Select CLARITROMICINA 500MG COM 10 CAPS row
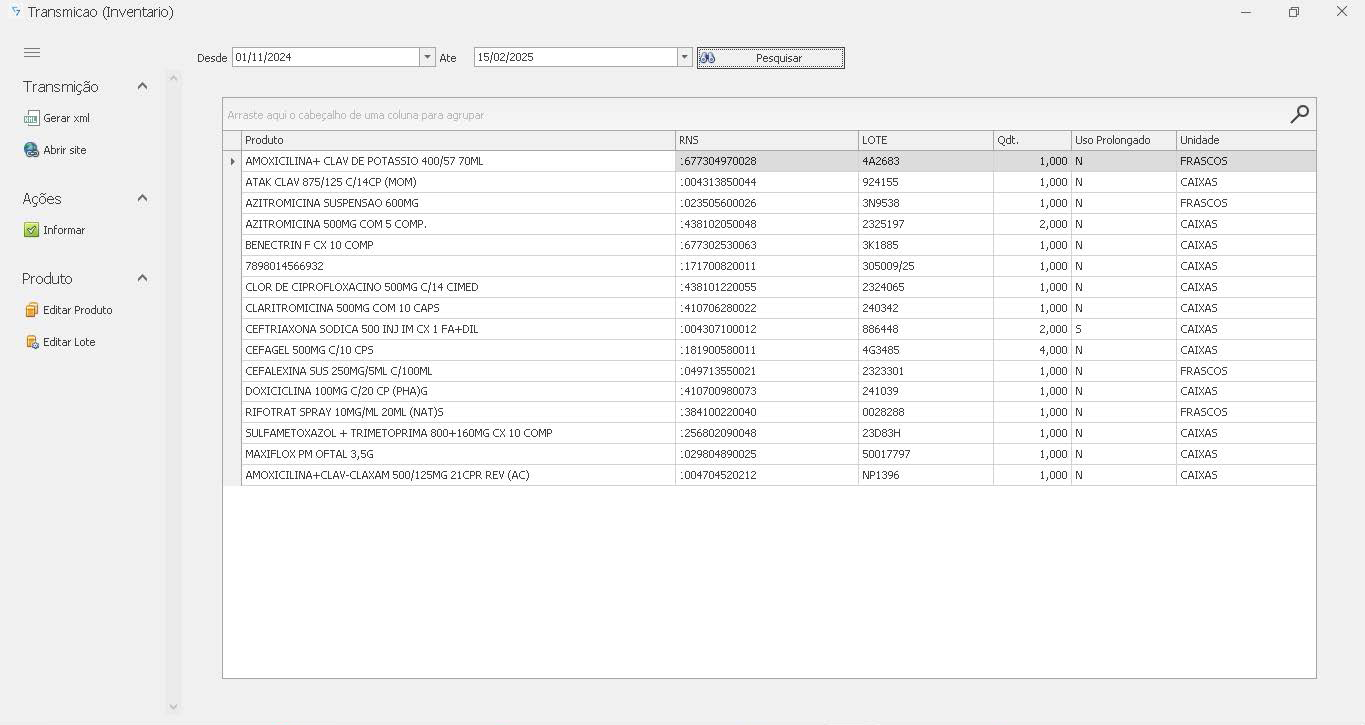The width and height of the screenshot is (1365, 725). coord(769,308)
